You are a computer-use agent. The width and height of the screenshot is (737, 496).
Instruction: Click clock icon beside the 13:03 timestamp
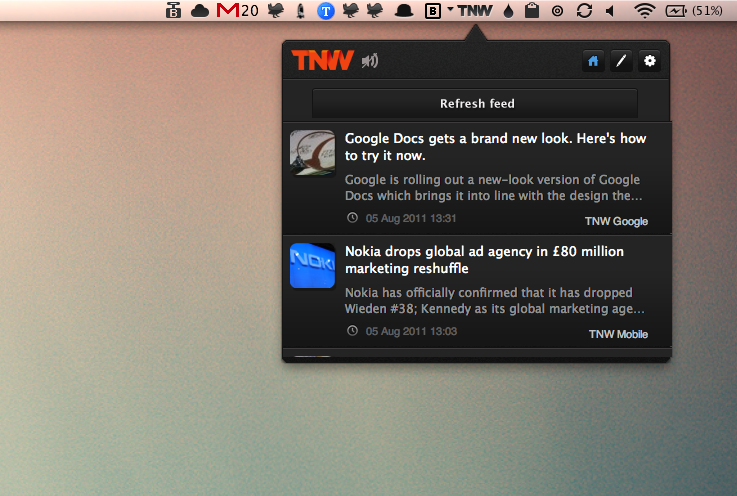(352, 330)
